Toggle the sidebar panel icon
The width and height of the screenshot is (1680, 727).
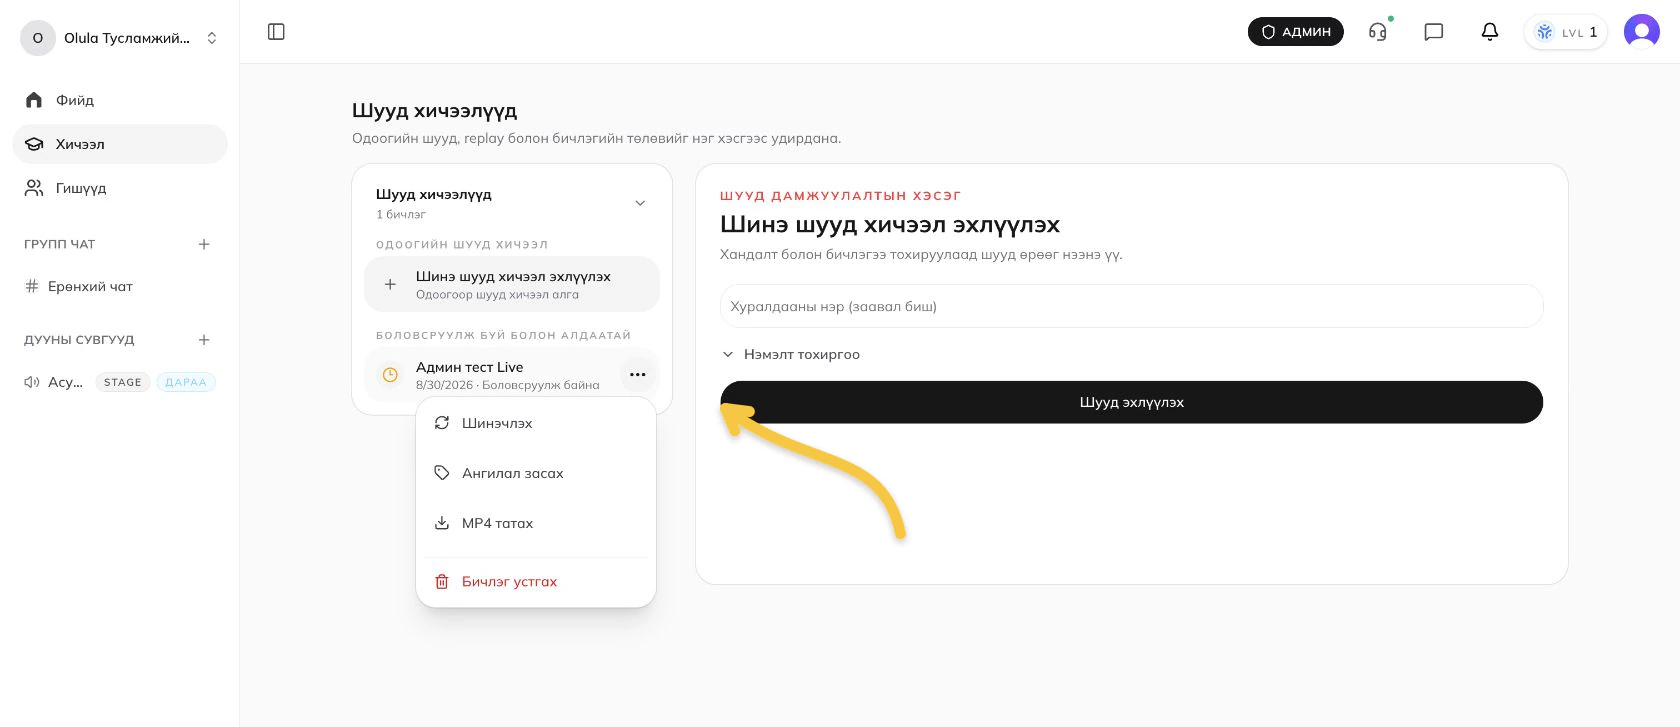click(277, 32)
